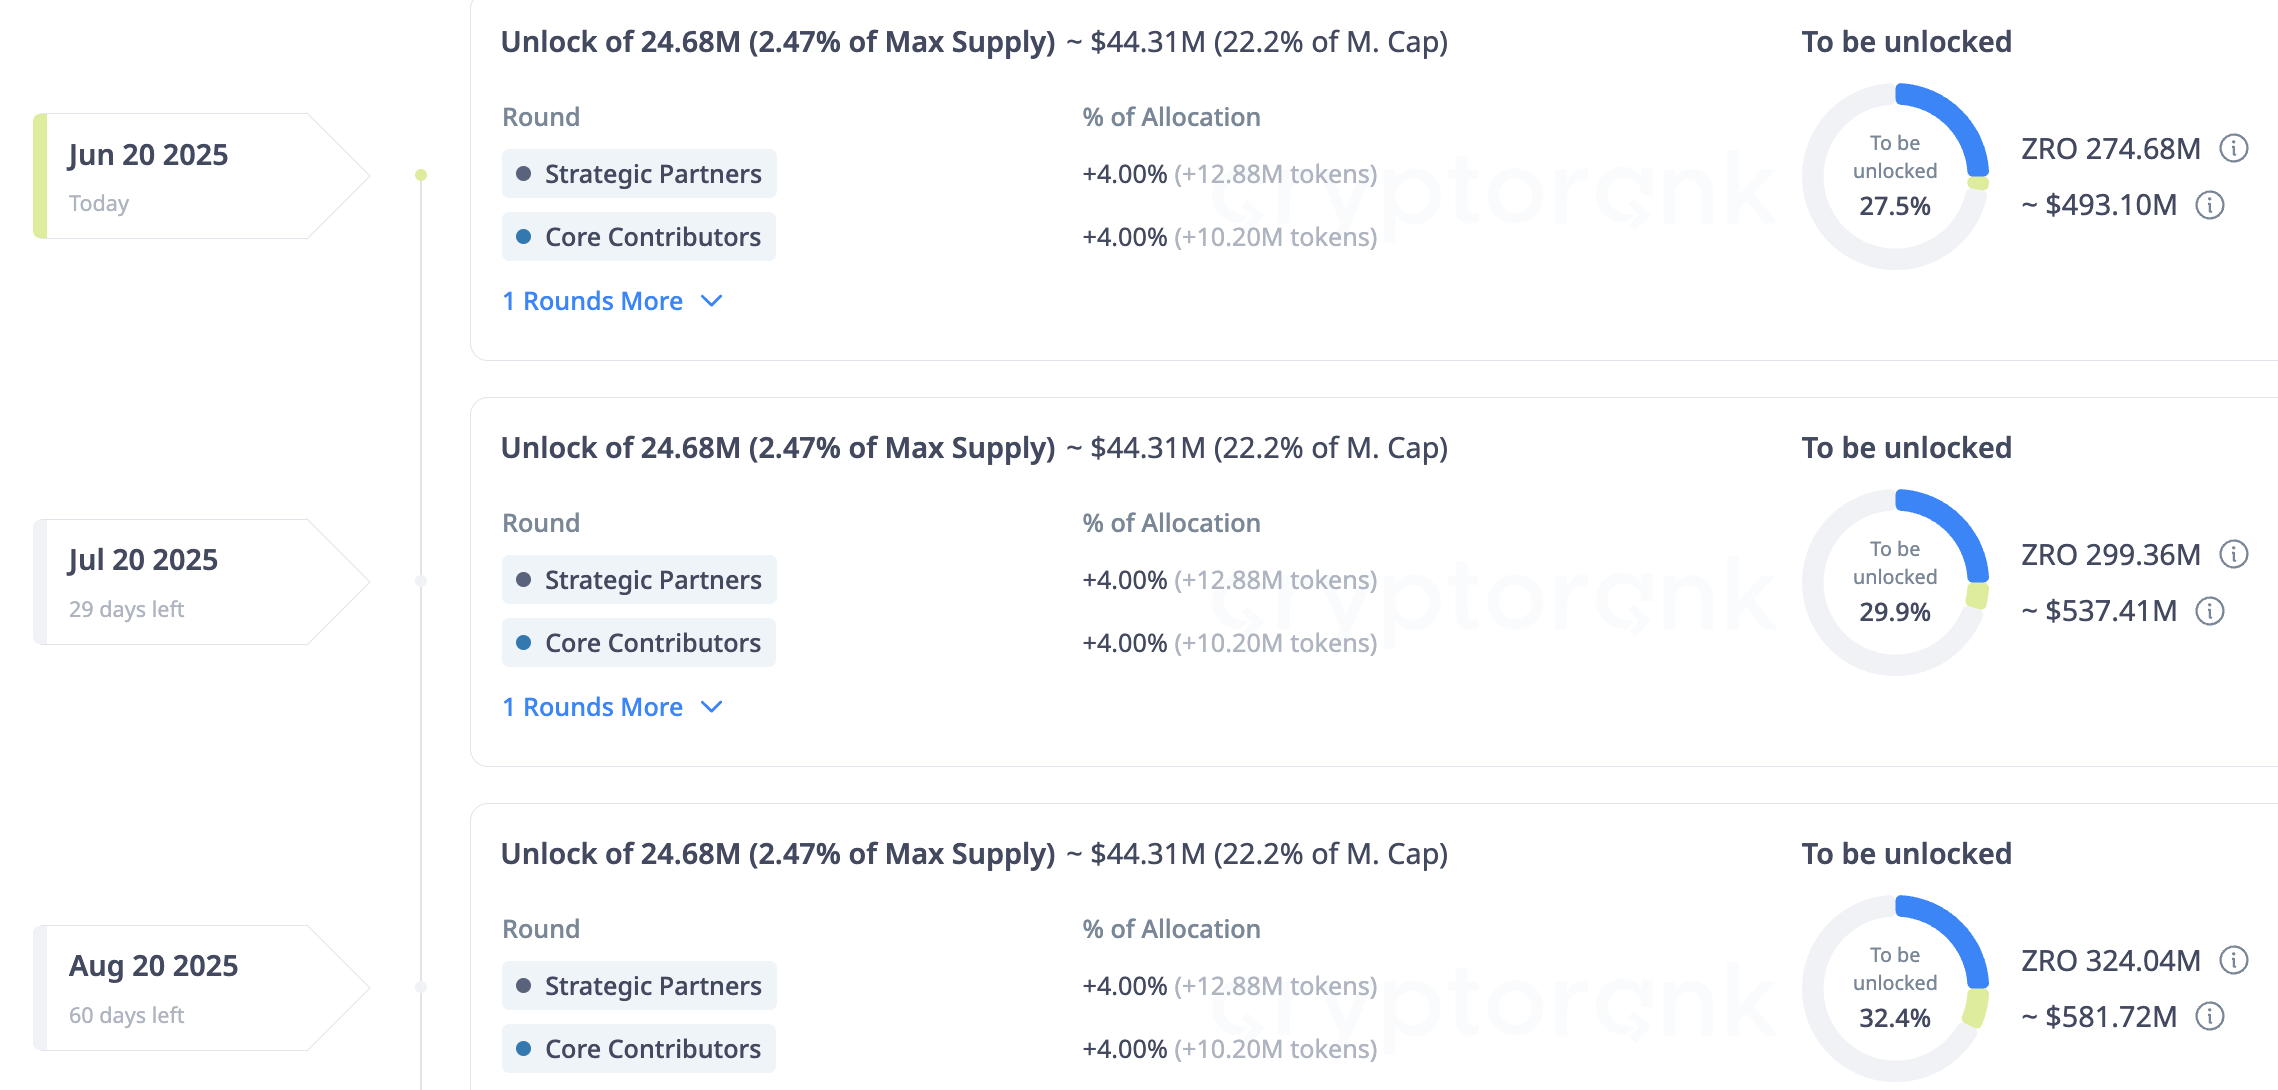Click the 32.4% to be unlocked donut chart
Image resolution: width=2278 pixels, height=1090 pixels.
pyautogui.click(x=1895, y=988)
